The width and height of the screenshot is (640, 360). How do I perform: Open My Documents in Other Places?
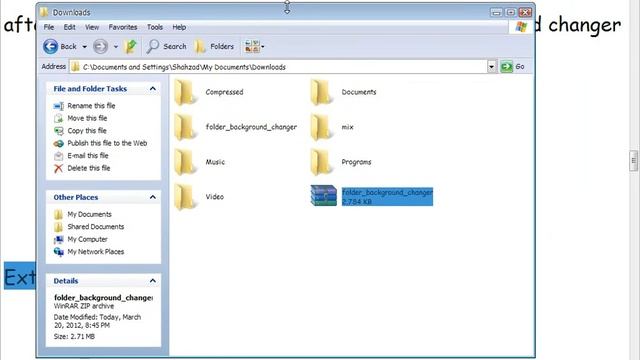click(89, 214)
